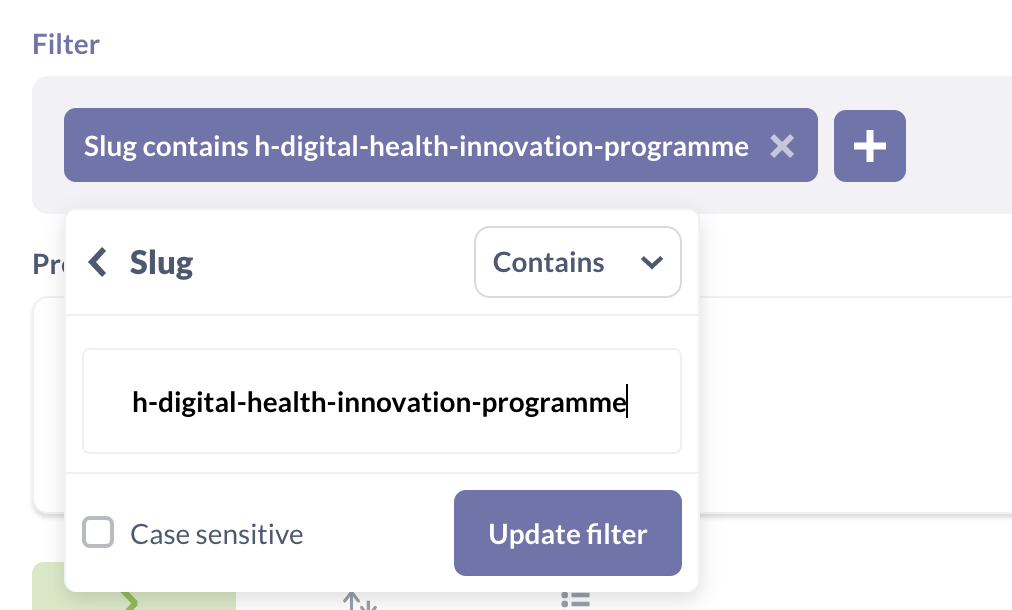
Task: Select the Filter section heading
Action: (x=65, y=44)
